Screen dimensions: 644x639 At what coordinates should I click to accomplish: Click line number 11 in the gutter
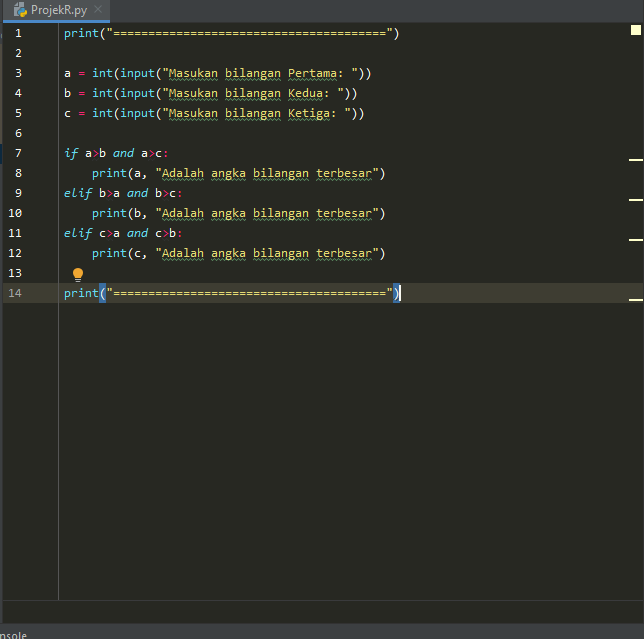tap(15, 233)
